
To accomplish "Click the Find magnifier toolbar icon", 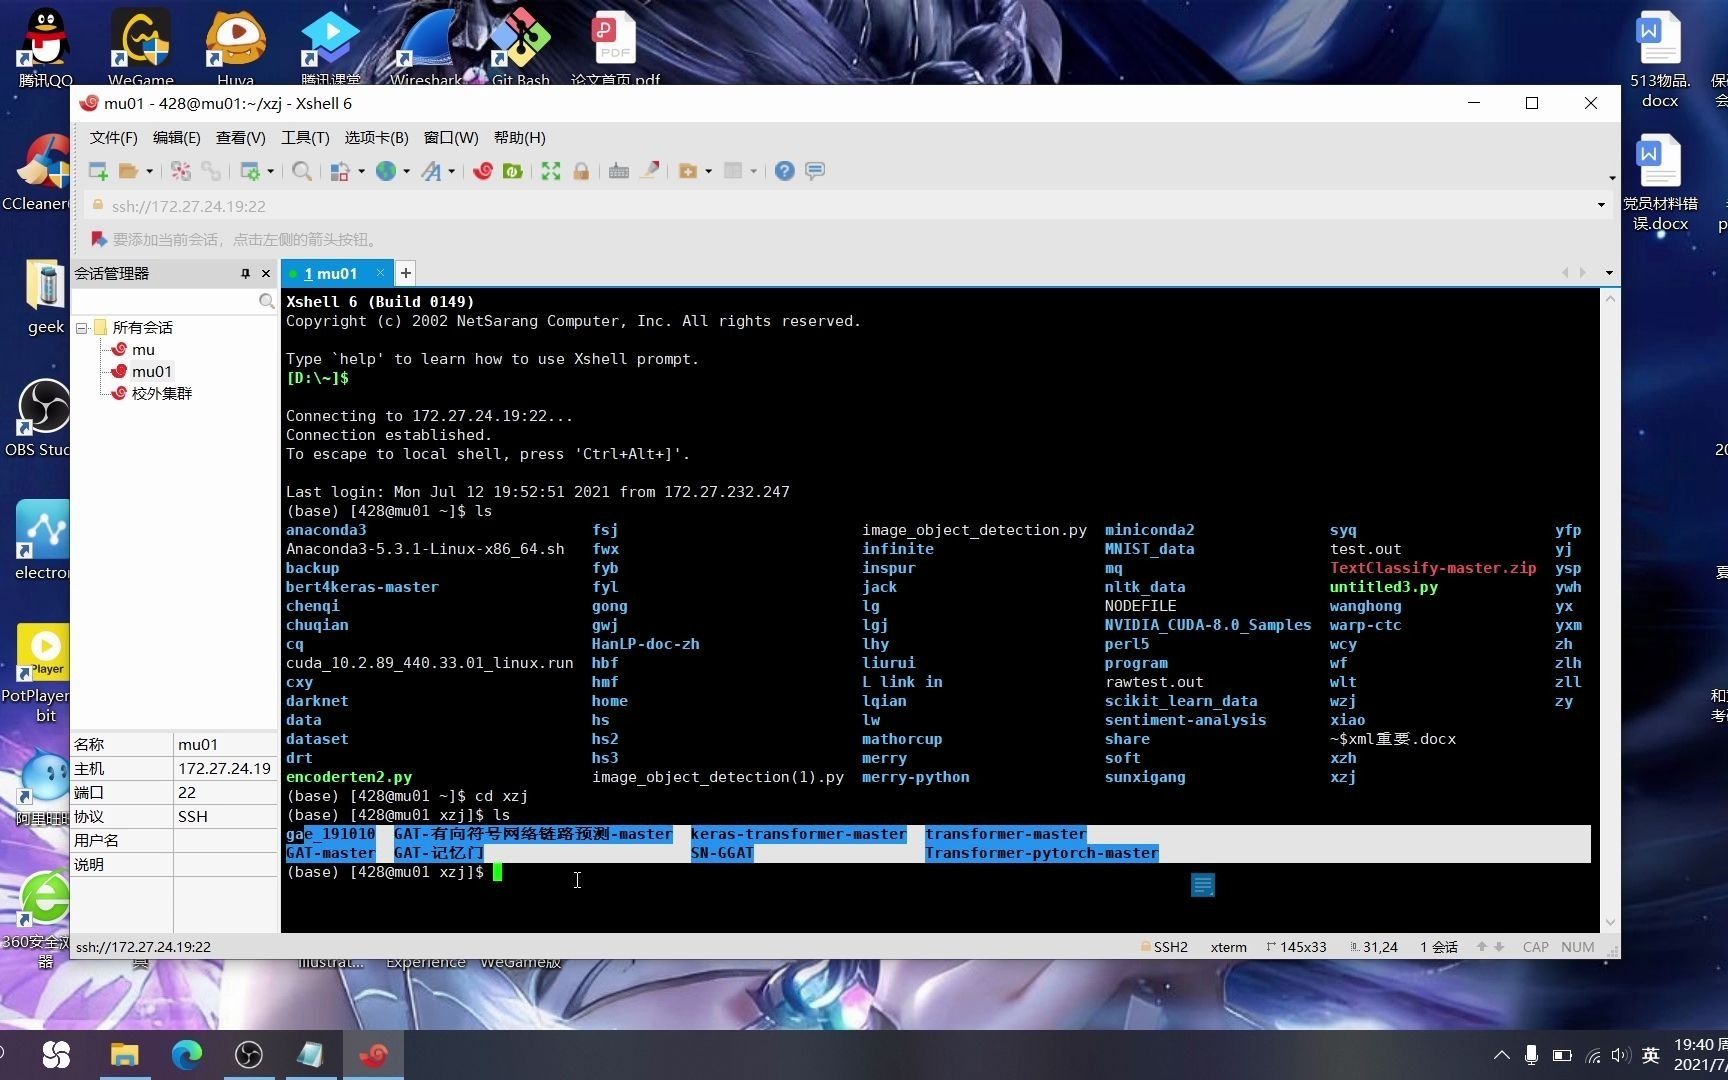I will pos(301,171).
